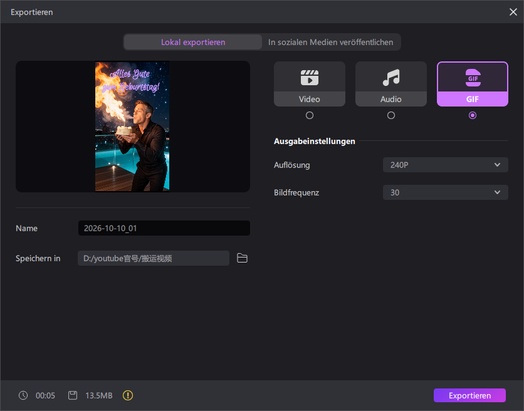Screen dimensions: 524x411
Task: Click the Auflösung label
Action: (x=292, y=165)
